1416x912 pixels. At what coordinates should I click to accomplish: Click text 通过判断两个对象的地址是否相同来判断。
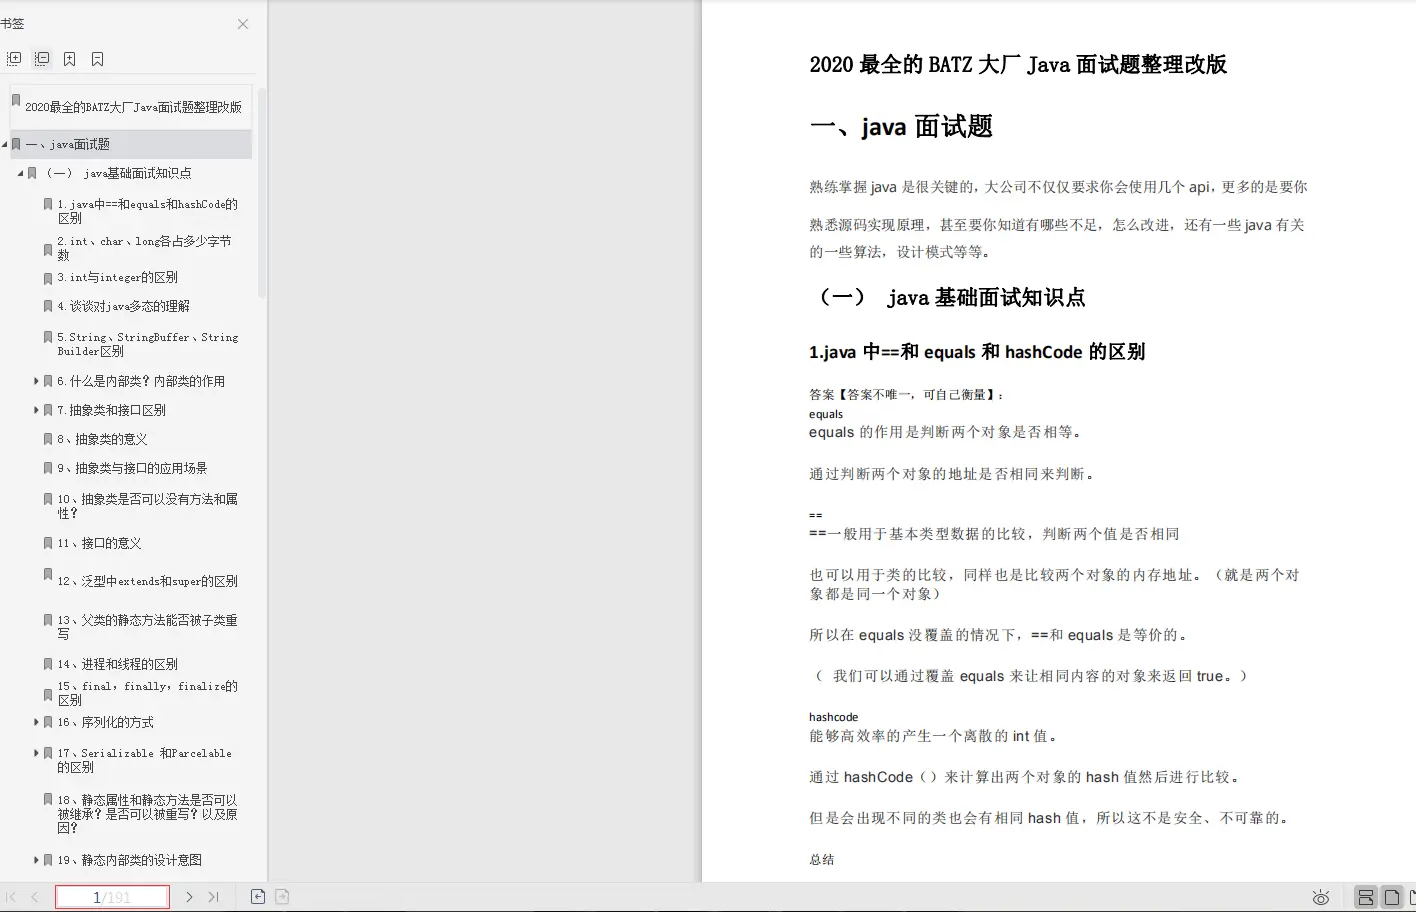point(952,474)
